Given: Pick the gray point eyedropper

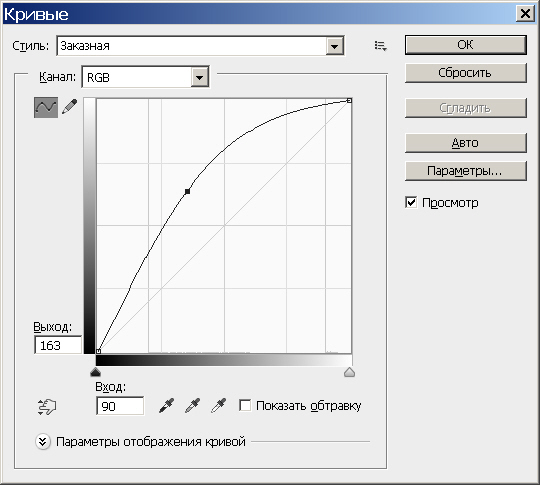Looking at the screenshot, I should (x=193, y=406).
